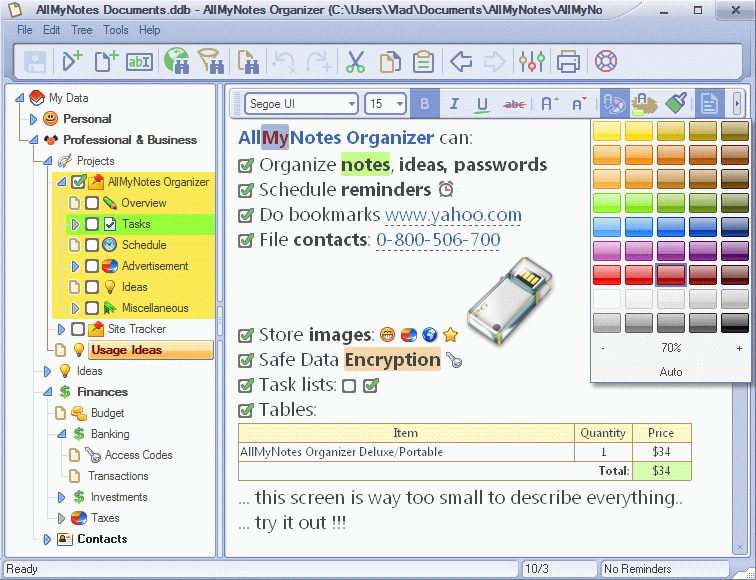Toggle Italic formatting button
The image size is (756, 580).
454,104
